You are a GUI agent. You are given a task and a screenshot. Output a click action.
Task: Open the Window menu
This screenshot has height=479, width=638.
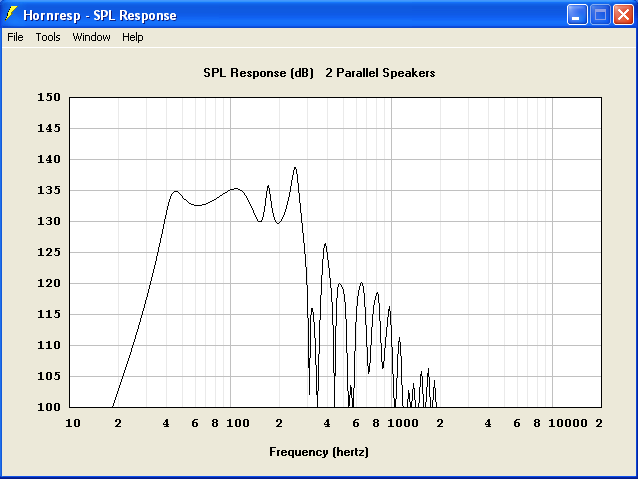click(91, 37)
